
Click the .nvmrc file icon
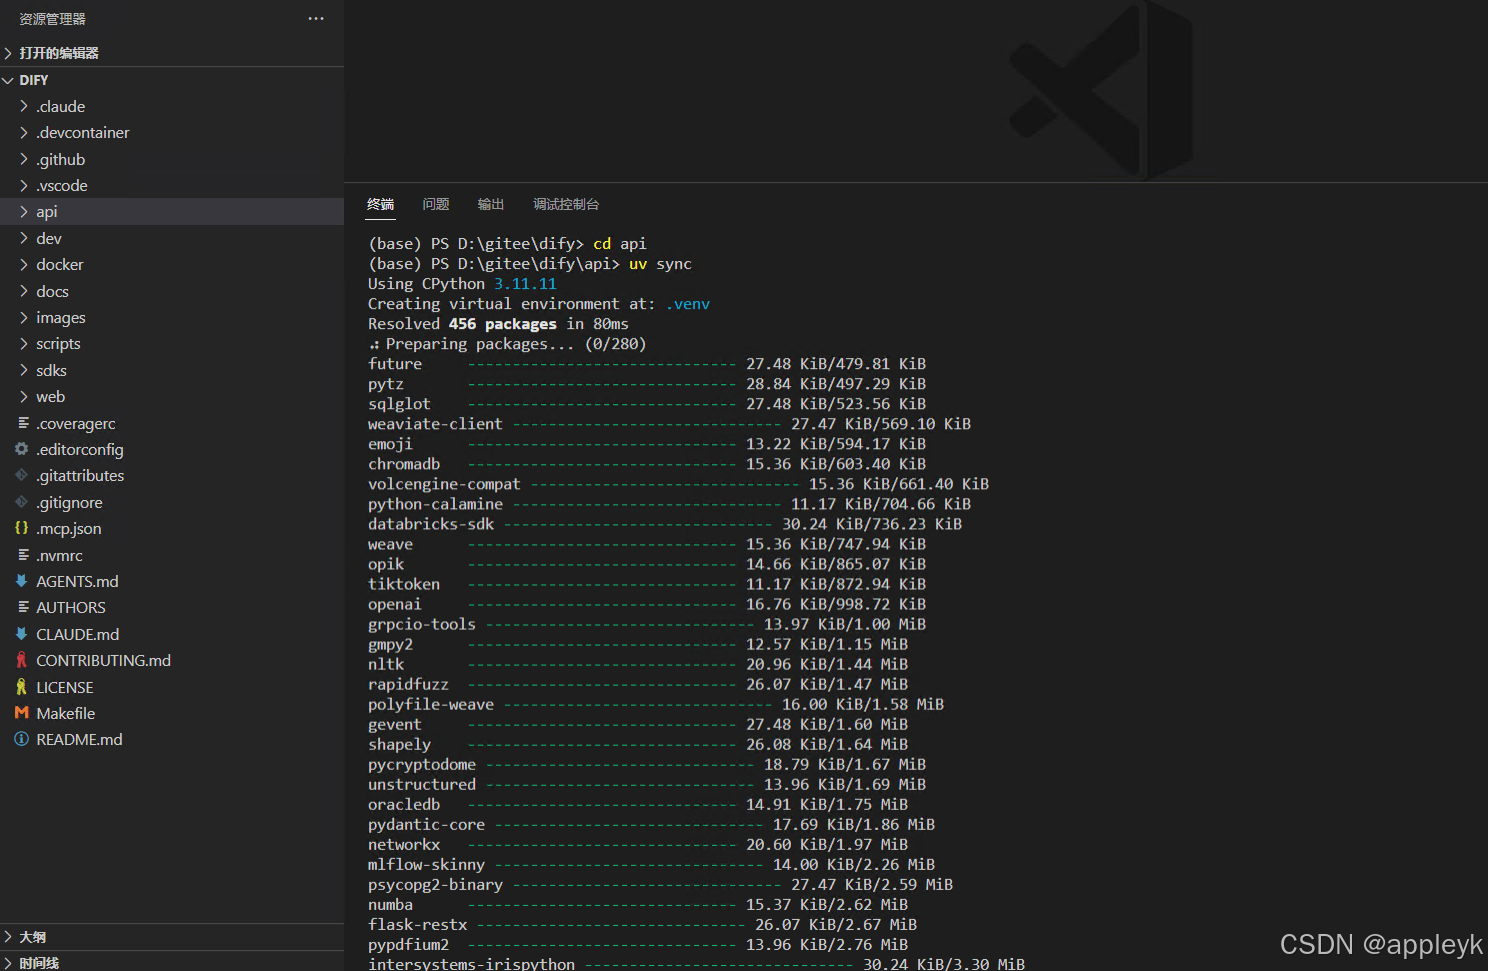click(x=23, y=555)
